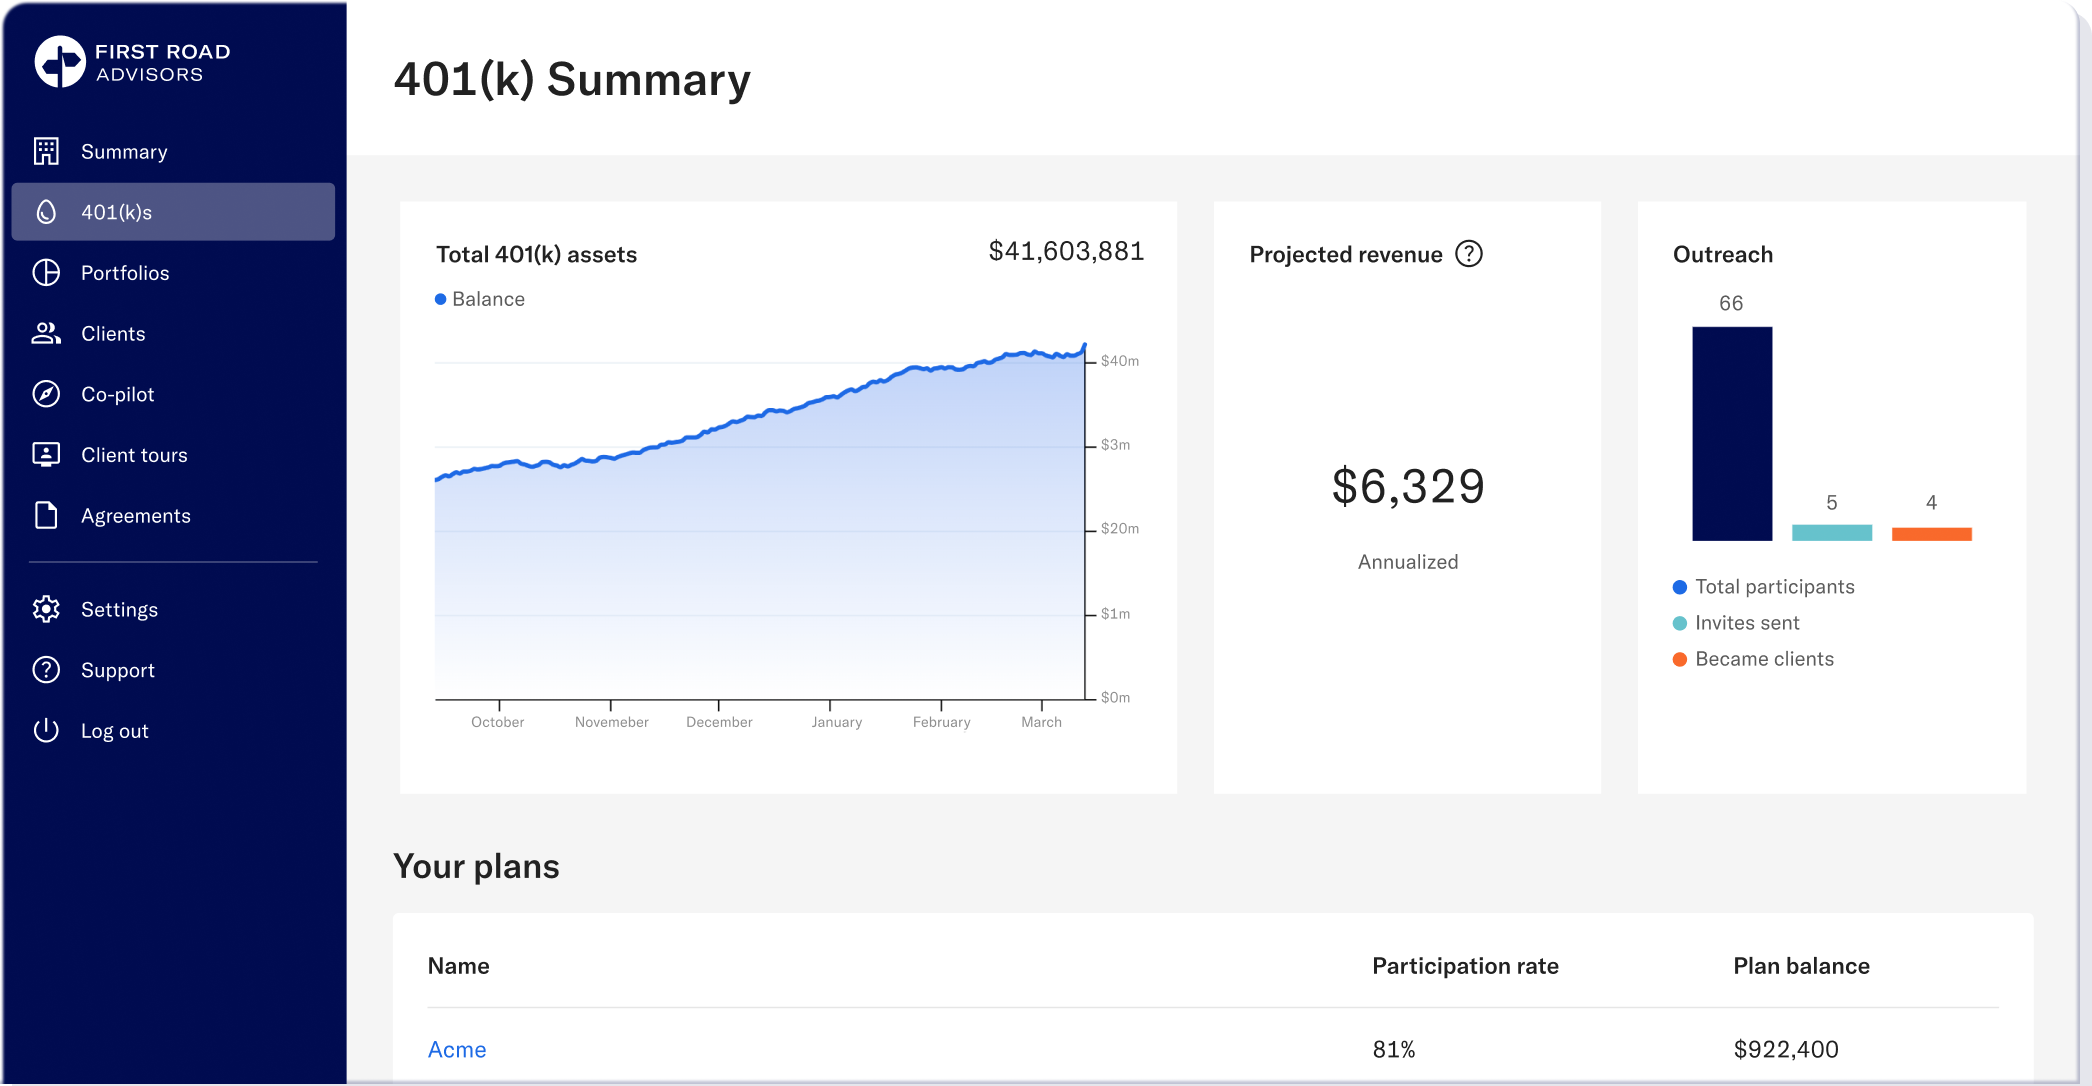Toggle the Total participants legend item
2092x1086 pixels.
pyautogui.click(x=1764, y=587)
